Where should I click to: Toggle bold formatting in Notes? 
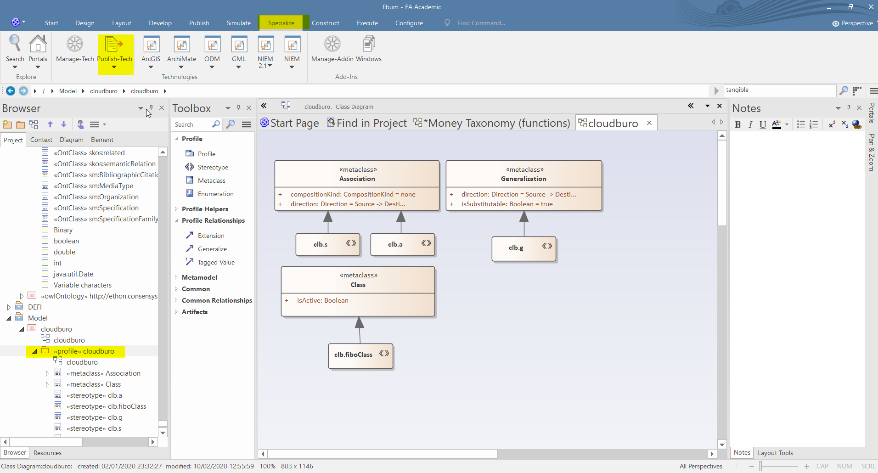pyautogui.click(x=738, y=124)
